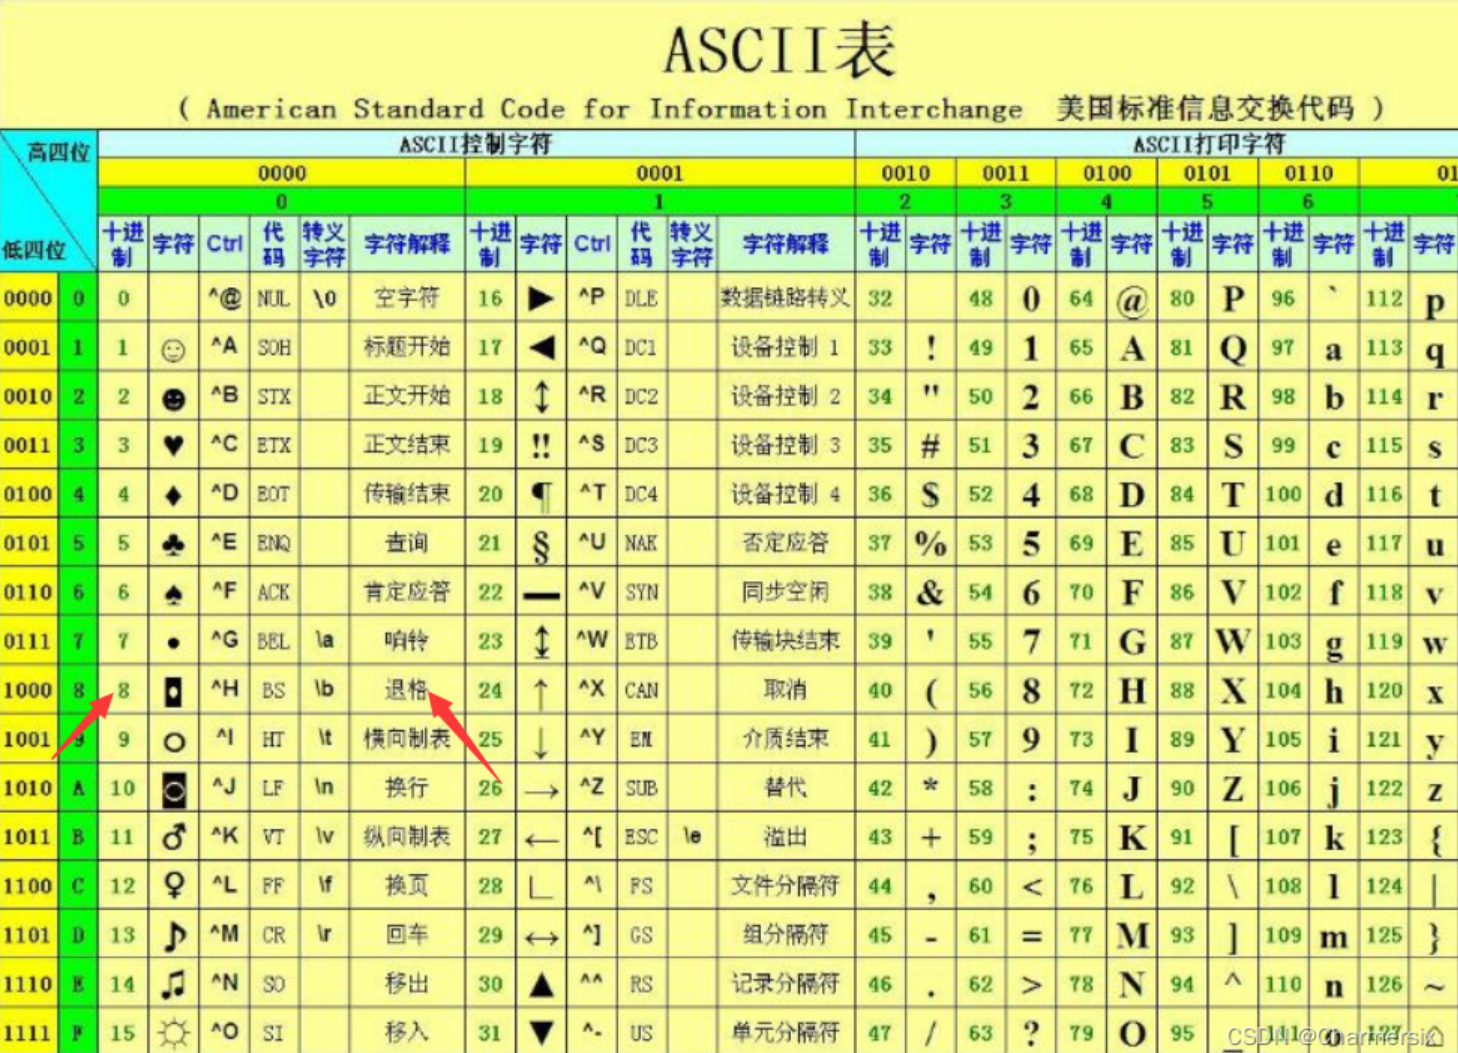Select the "设备控制 1" description cell
Screen dimensions: 1458x1053
click(x=785, y=347)
